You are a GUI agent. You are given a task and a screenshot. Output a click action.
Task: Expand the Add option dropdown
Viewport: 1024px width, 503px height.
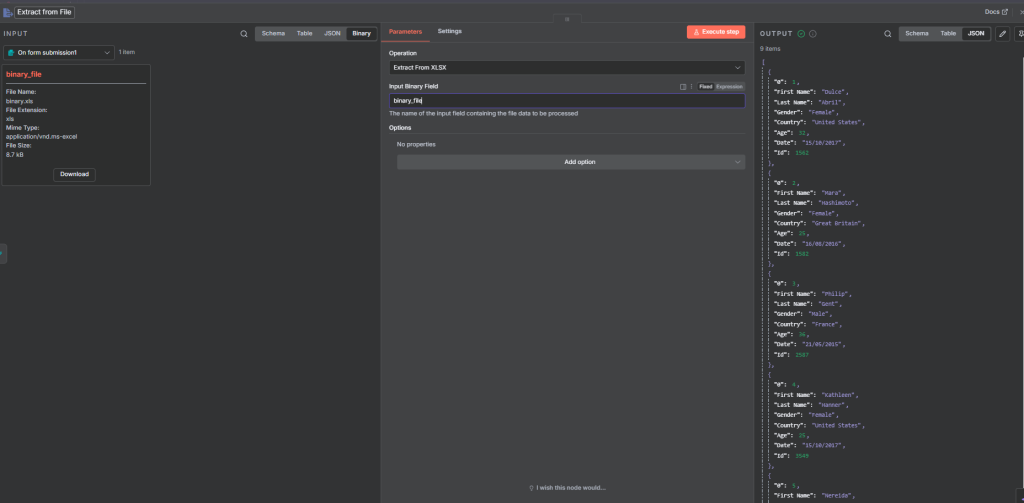(570, 162)
